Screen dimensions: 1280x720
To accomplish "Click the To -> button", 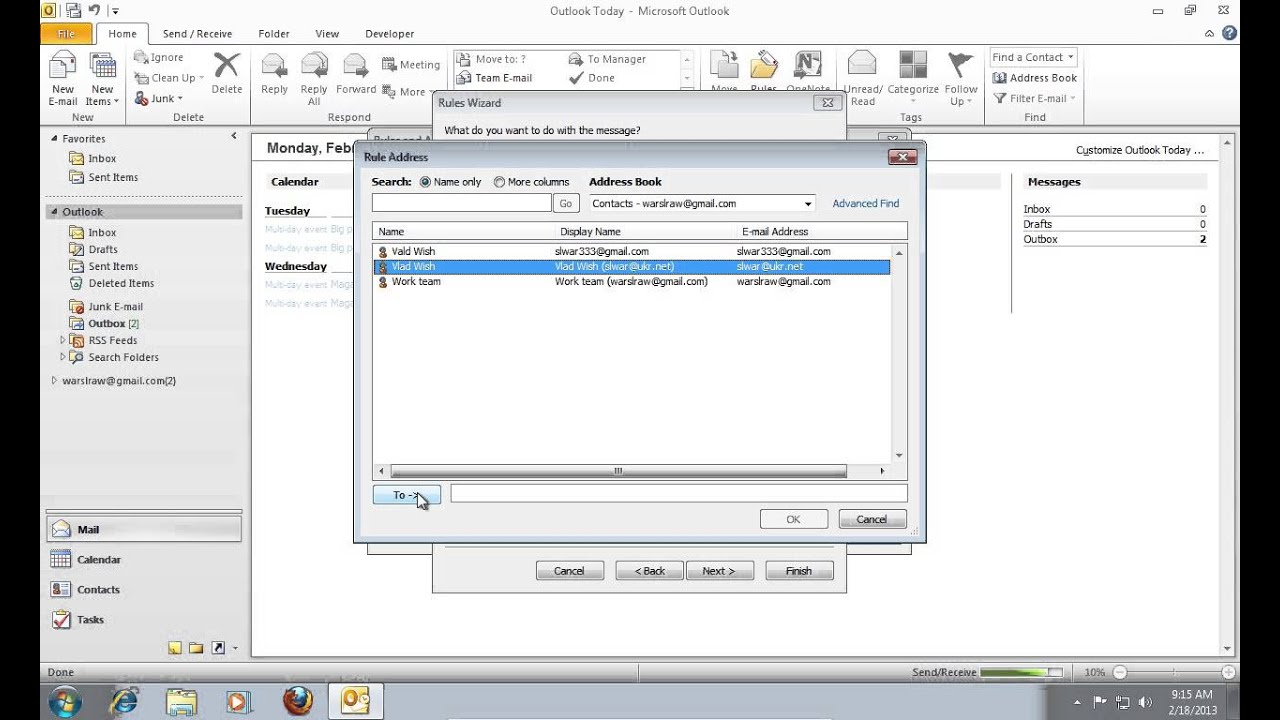I will (x=406, y=495).
